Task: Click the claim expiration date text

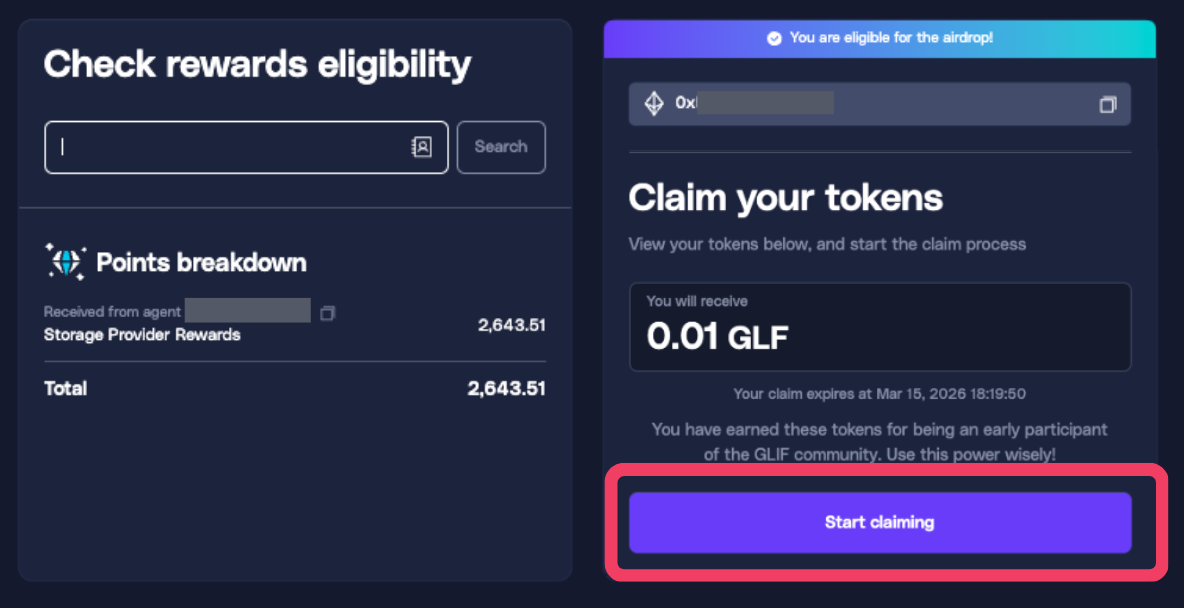Action: tap(880, 393)
